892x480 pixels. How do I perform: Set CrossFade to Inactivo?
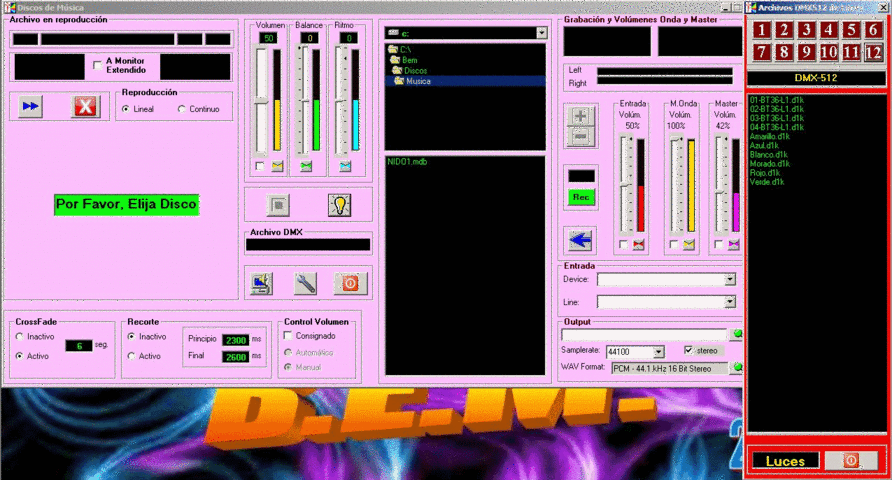pyautogui.click(x=20, y=337)
